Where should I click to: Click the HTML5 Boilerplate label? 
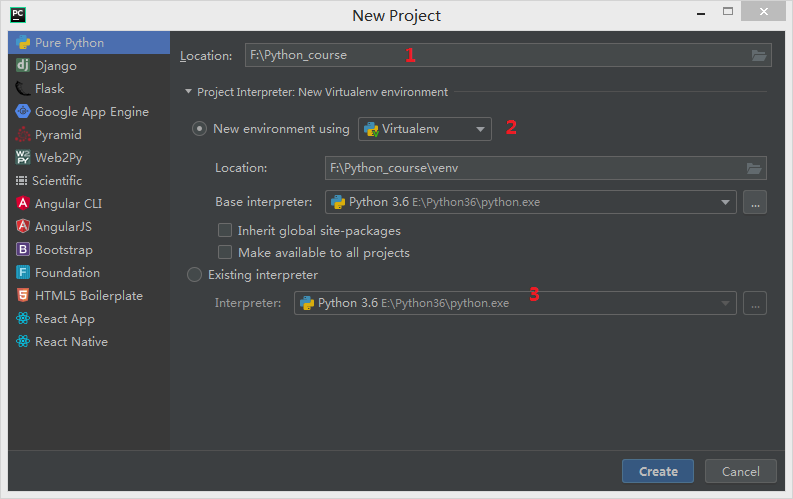(89, 296)
